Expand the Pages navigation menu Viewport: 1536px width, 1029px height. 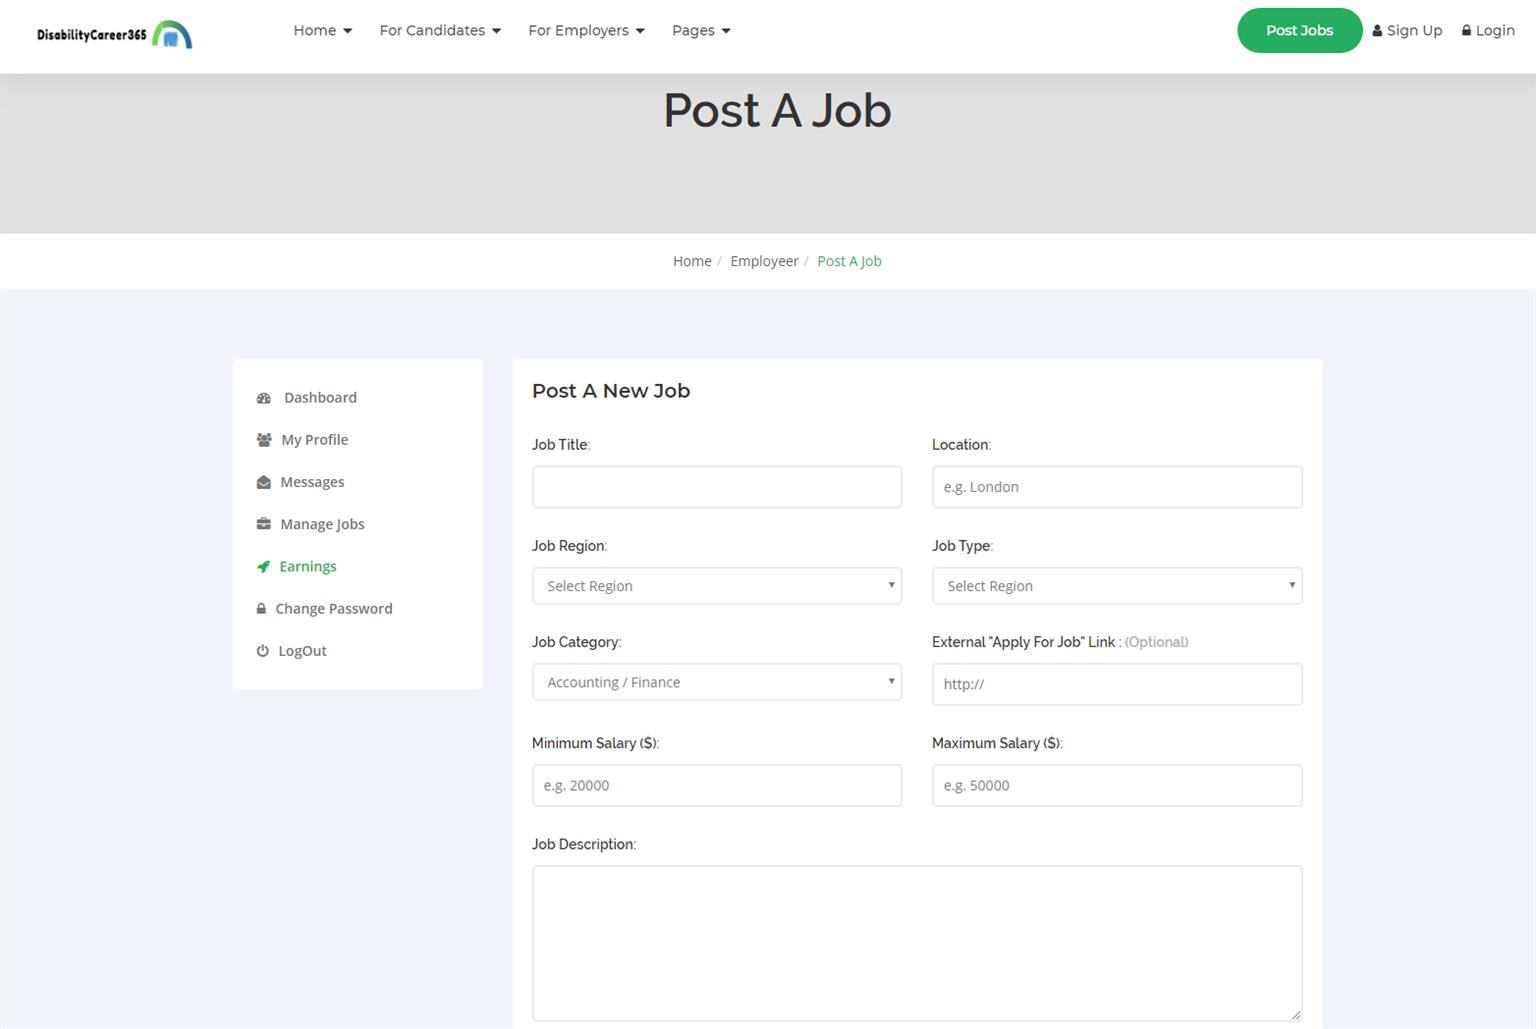coord(701,30)
